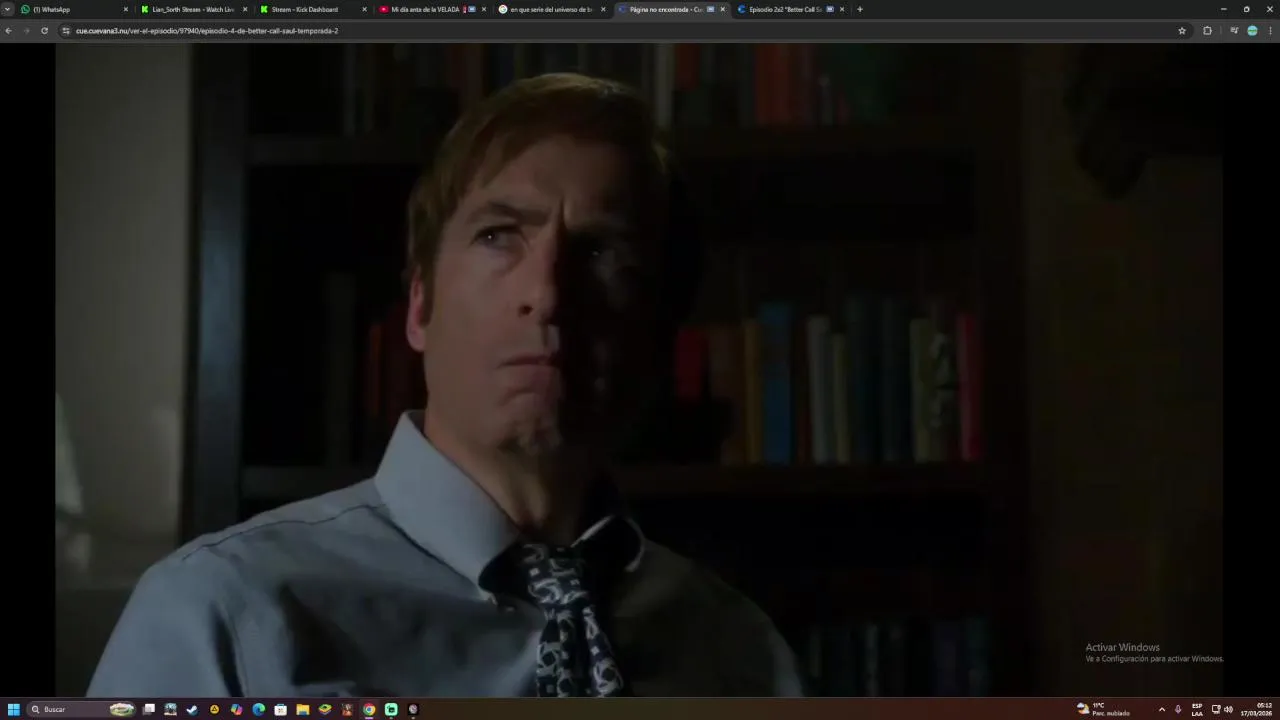Image resolution: width=1280 pixels, height=720 pixels.
Task: Open the BlueStacks taskbar icon
Action: [x=325, y=709]
